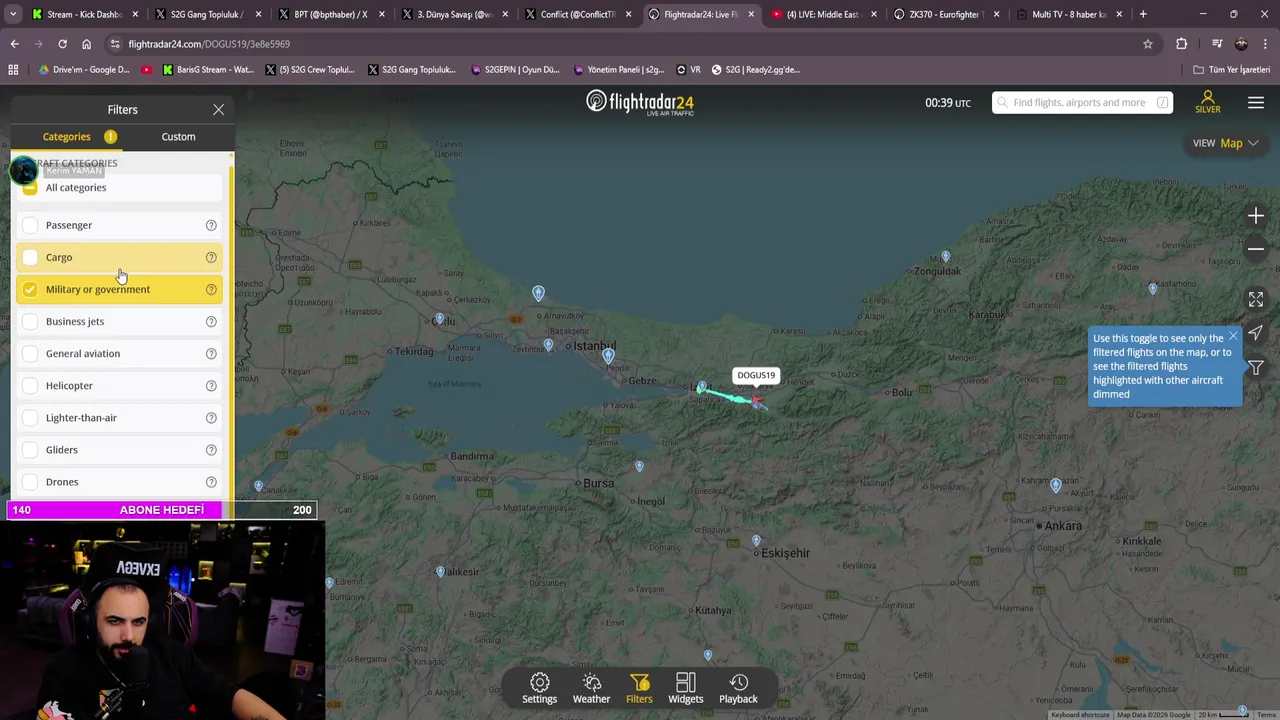The image size is (1280, 720).
Task: Open the browser tab list dropdown arrow
Action: 13,14
